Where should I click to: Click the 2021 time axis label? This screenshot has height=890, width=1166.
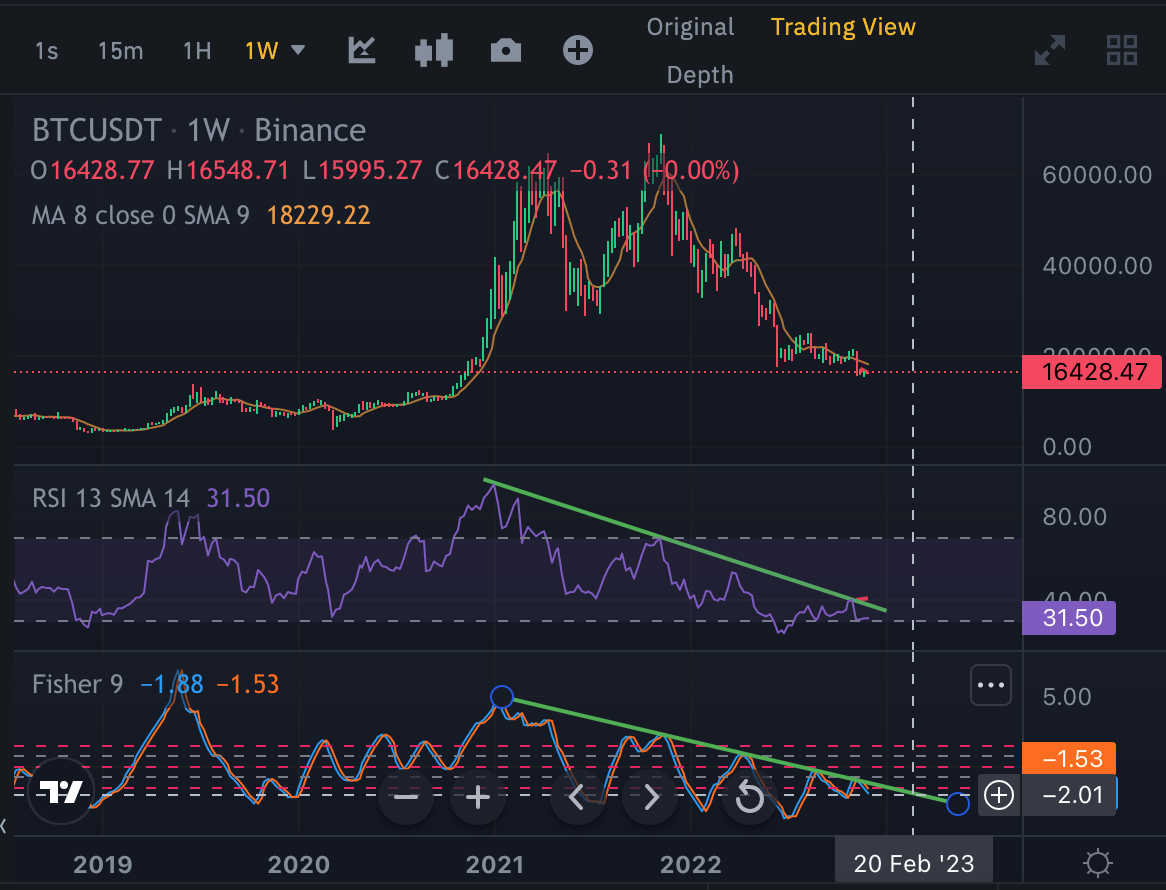(x=495, y=865)
